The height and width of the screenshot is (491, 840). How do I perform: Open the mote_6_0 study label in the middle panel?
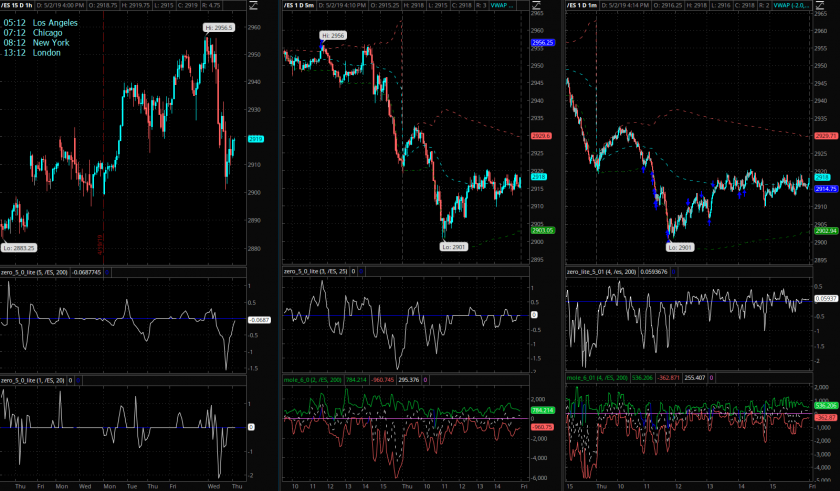point(312,379)
